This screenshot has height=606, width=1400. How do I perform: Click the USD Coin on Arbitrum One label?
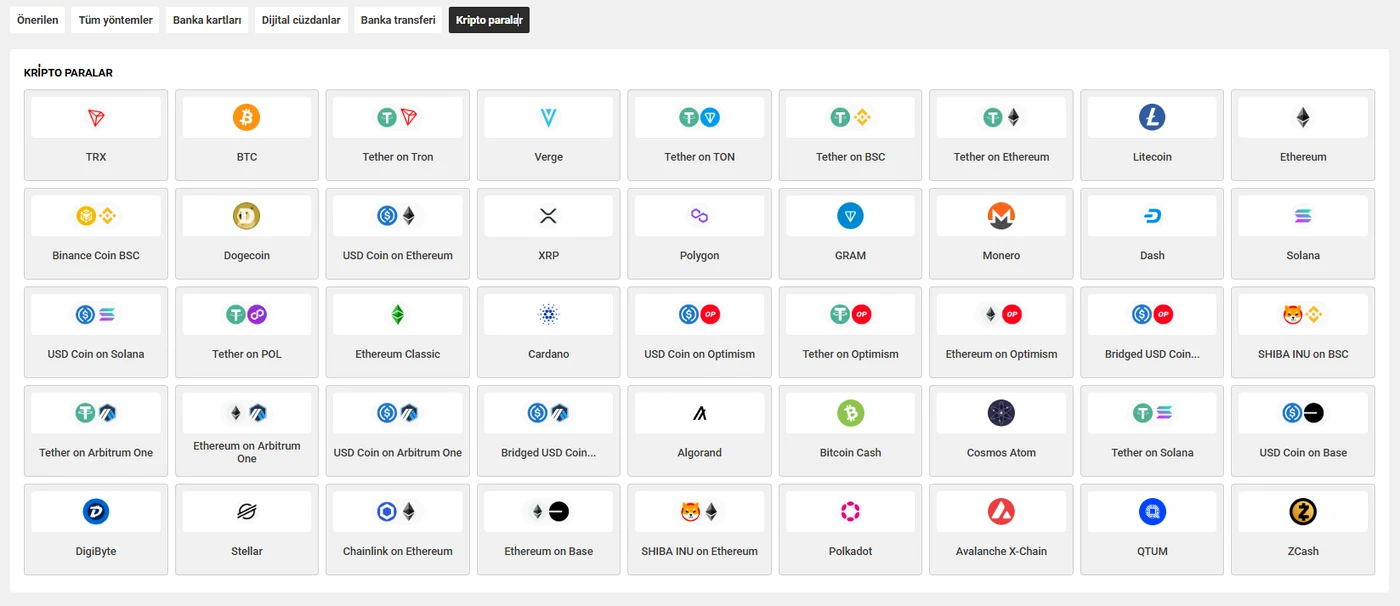click(x=398, y=453)
